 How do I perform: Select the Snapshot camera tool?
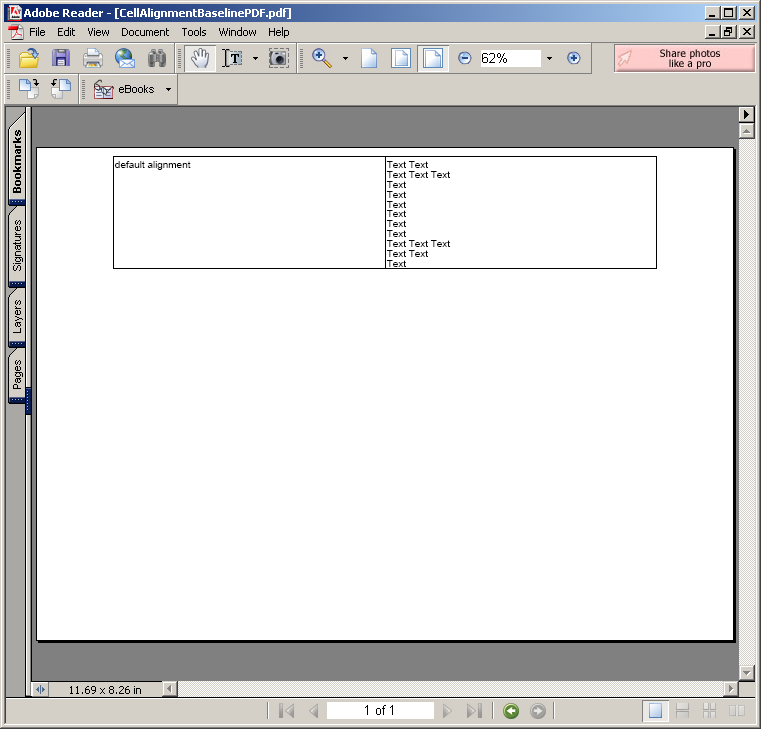coord(279,58)
